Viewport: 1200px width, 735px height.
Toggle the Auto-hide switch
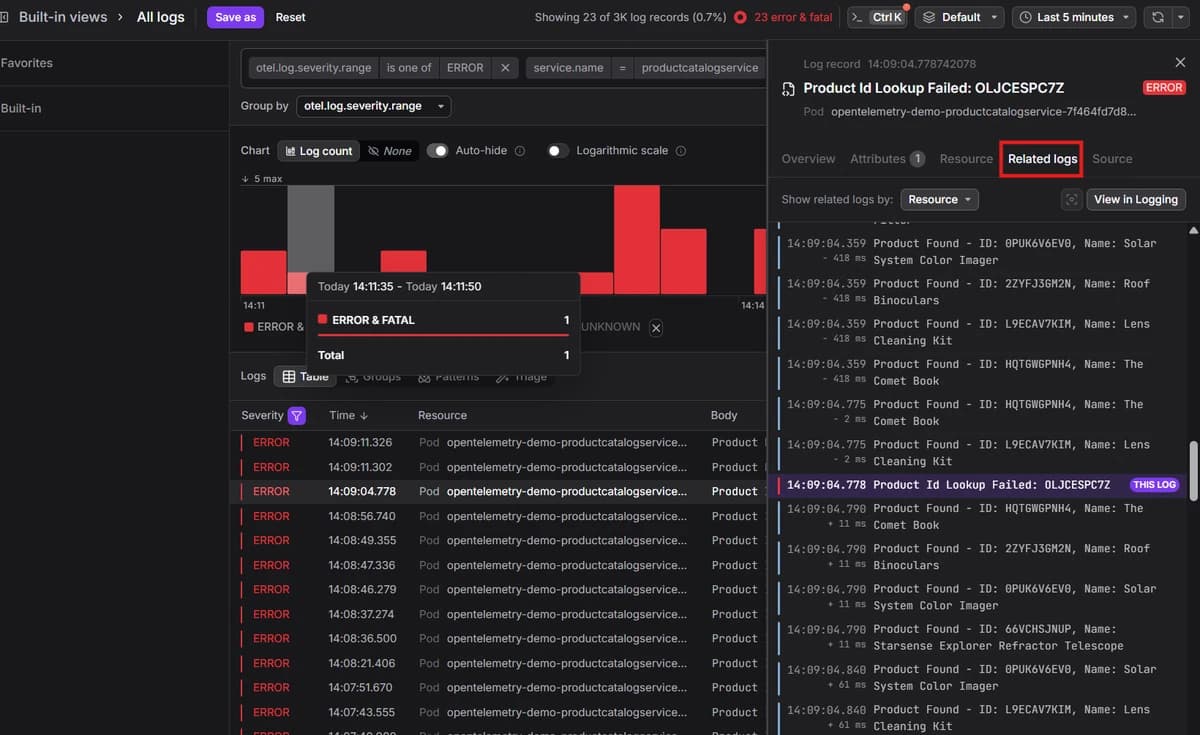pos(437,151)
